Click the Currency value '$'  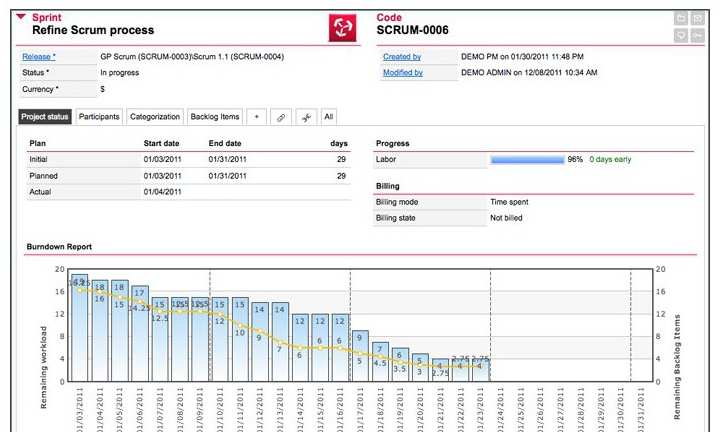tap(103, 89)
